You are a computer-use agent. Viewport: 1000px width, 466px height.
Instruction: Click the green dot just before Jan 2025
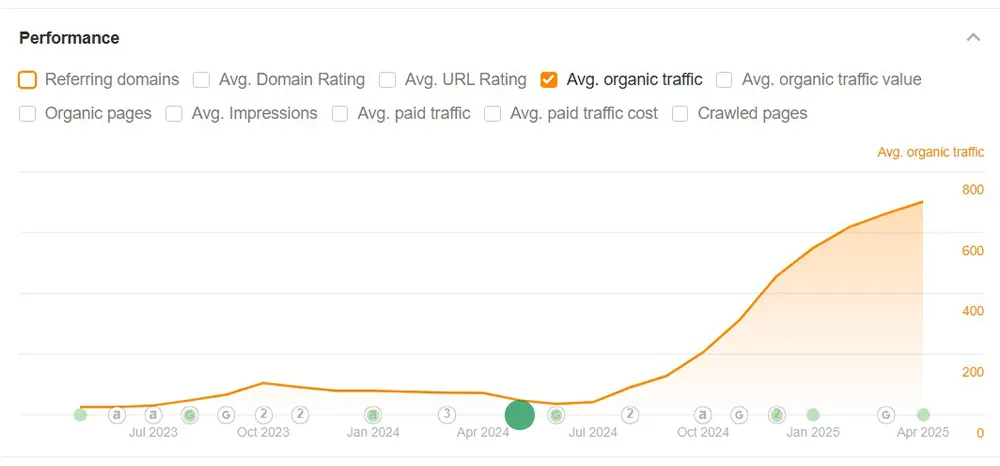point(813,414)
